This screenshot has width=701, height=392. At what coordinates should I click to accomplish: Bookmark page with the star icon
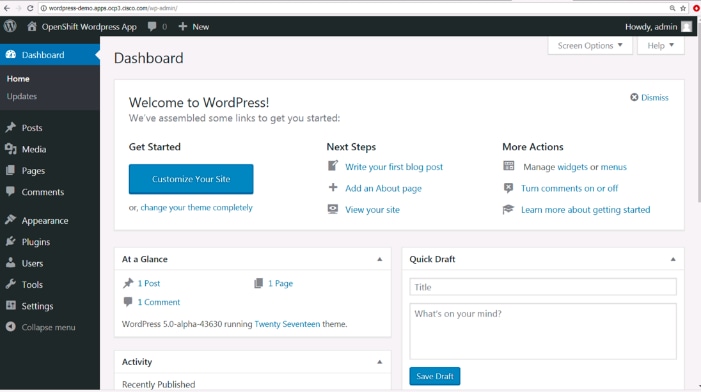(683, 8)
